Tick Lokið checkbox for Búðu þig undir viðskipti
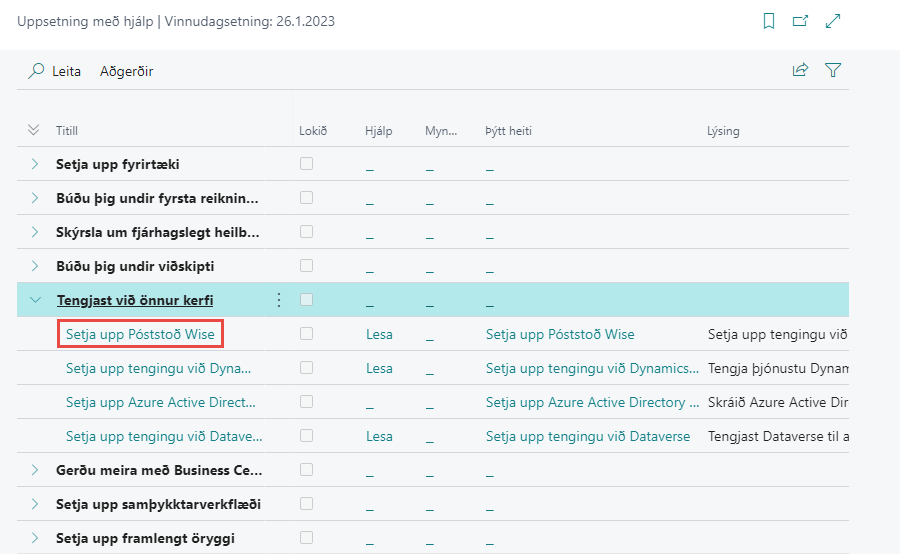The height and width of the screenshot is (554, 900). coord(307,266)
